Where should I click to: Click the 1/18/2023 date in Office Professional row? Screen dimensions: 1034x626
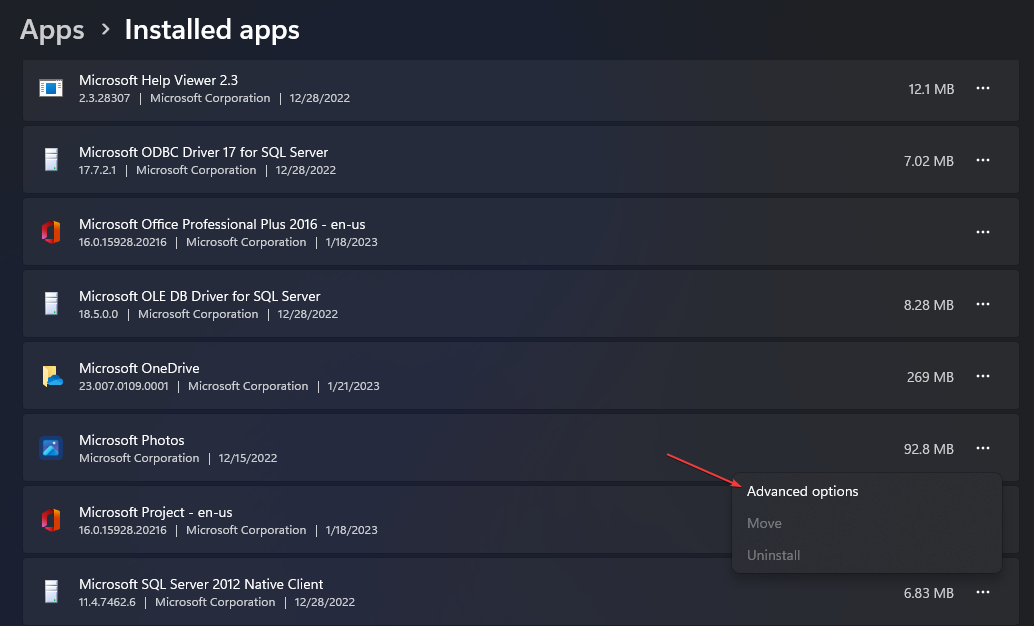coord(351,241)
